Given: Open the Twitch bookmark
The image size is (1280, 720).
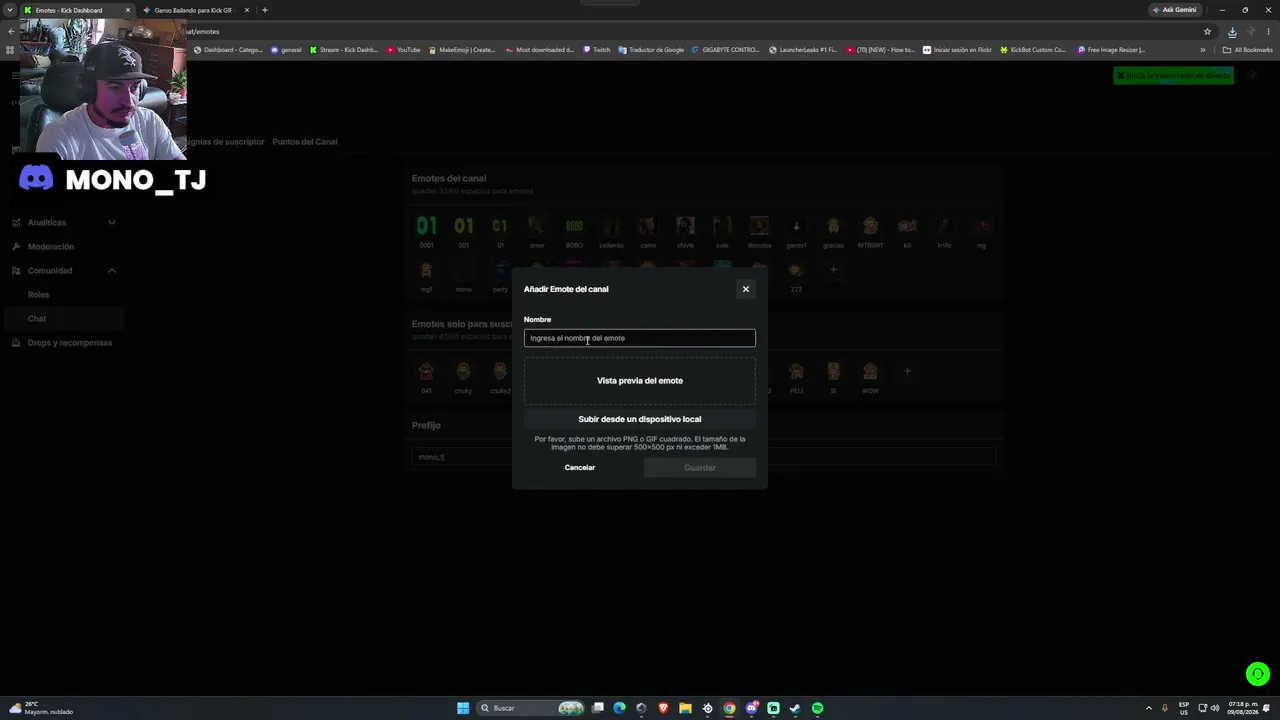Looking at the screenshot, I should [597, 50].
